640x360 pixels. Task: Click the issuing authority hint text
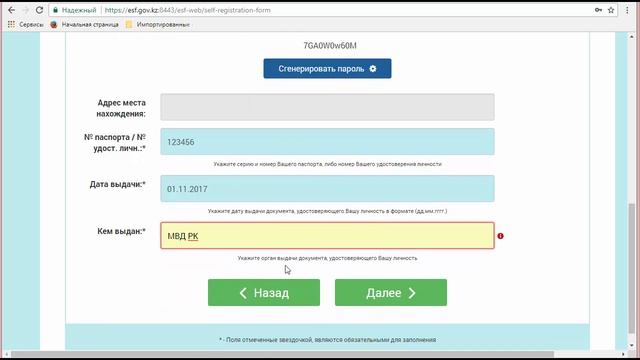(327, 258)
